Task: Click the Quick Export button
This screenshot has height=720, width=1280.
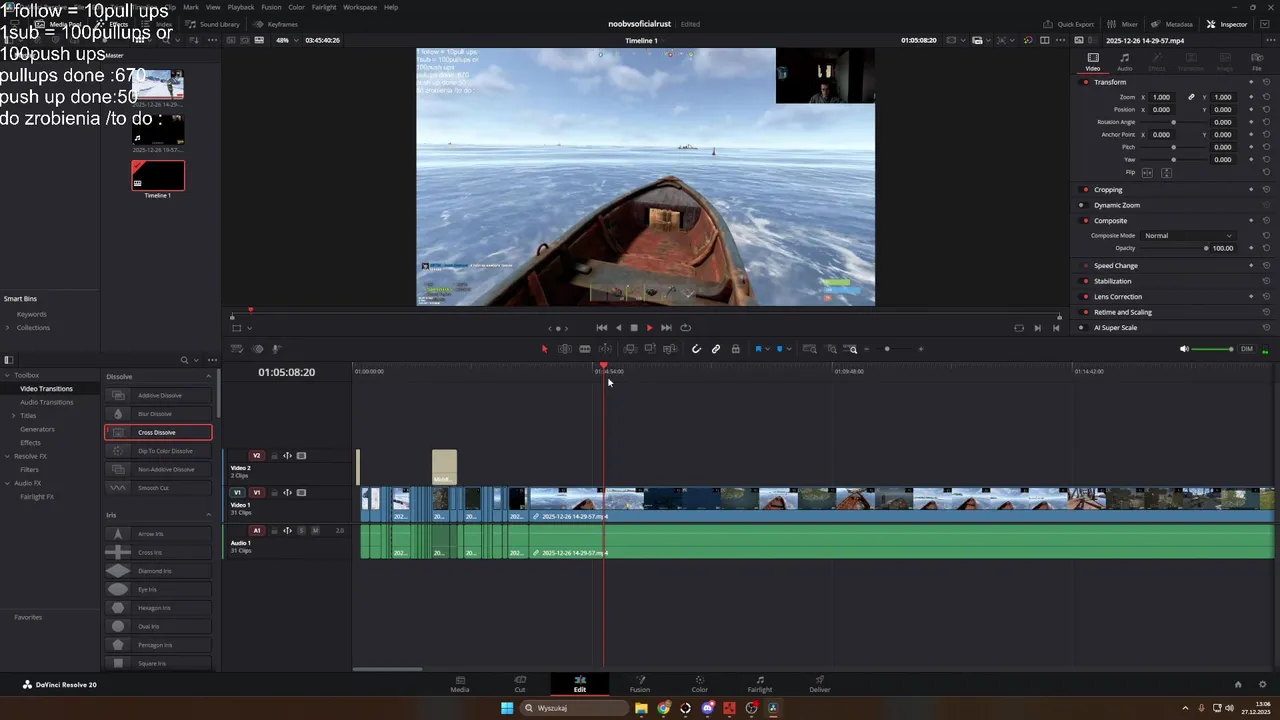Action: click(1069, 24)
